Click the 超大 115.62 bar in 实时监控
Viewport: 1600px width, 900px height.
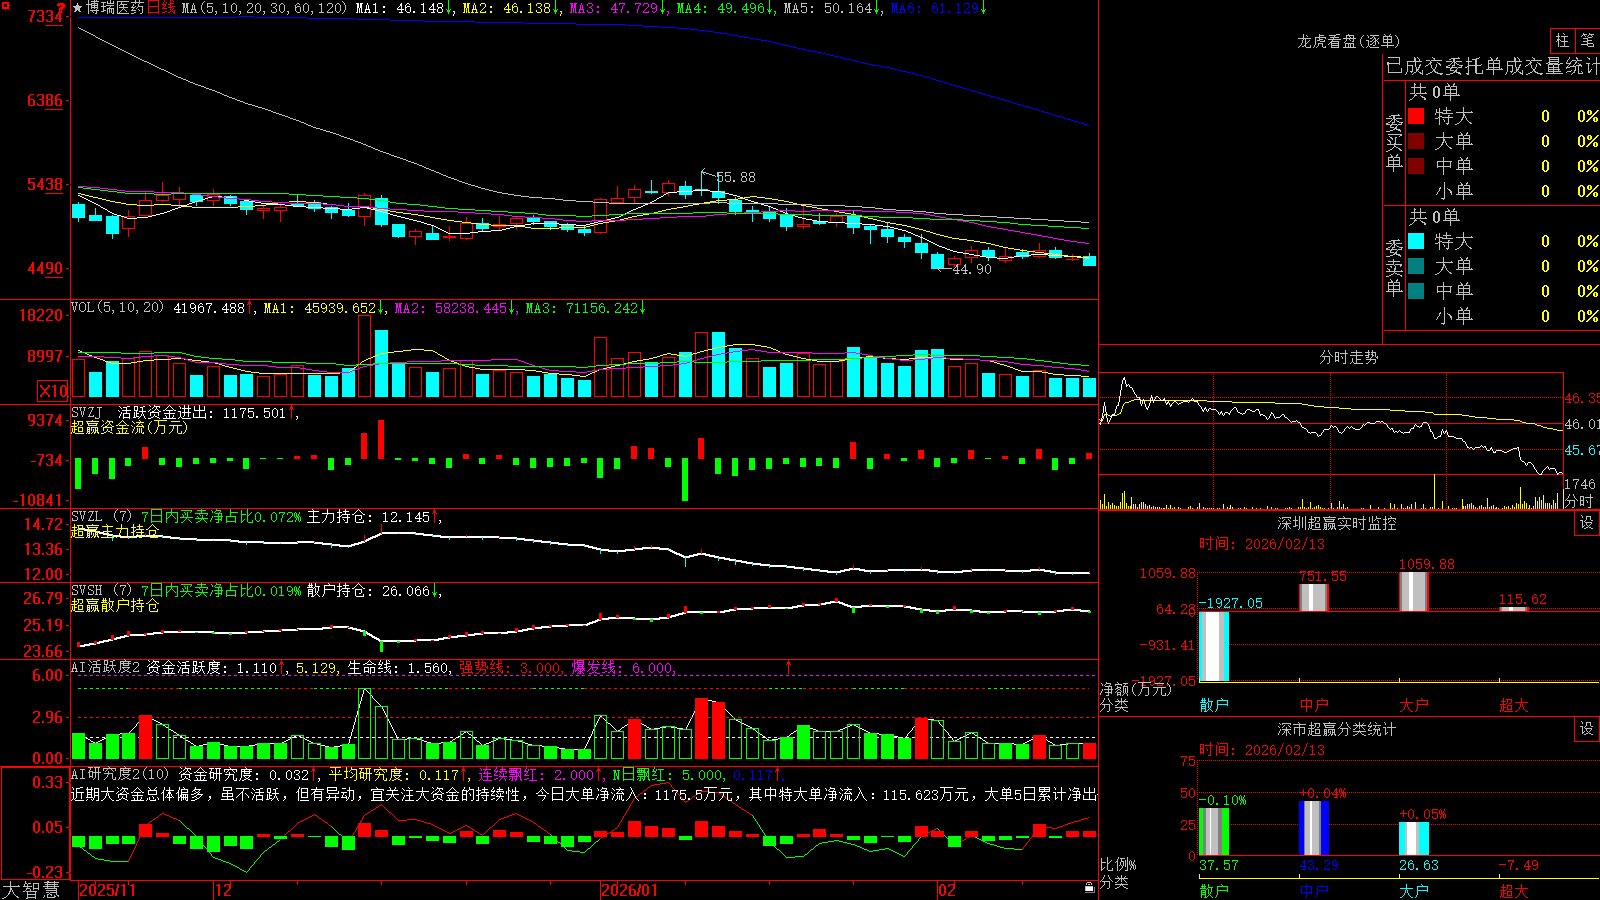coord(1513,609)
